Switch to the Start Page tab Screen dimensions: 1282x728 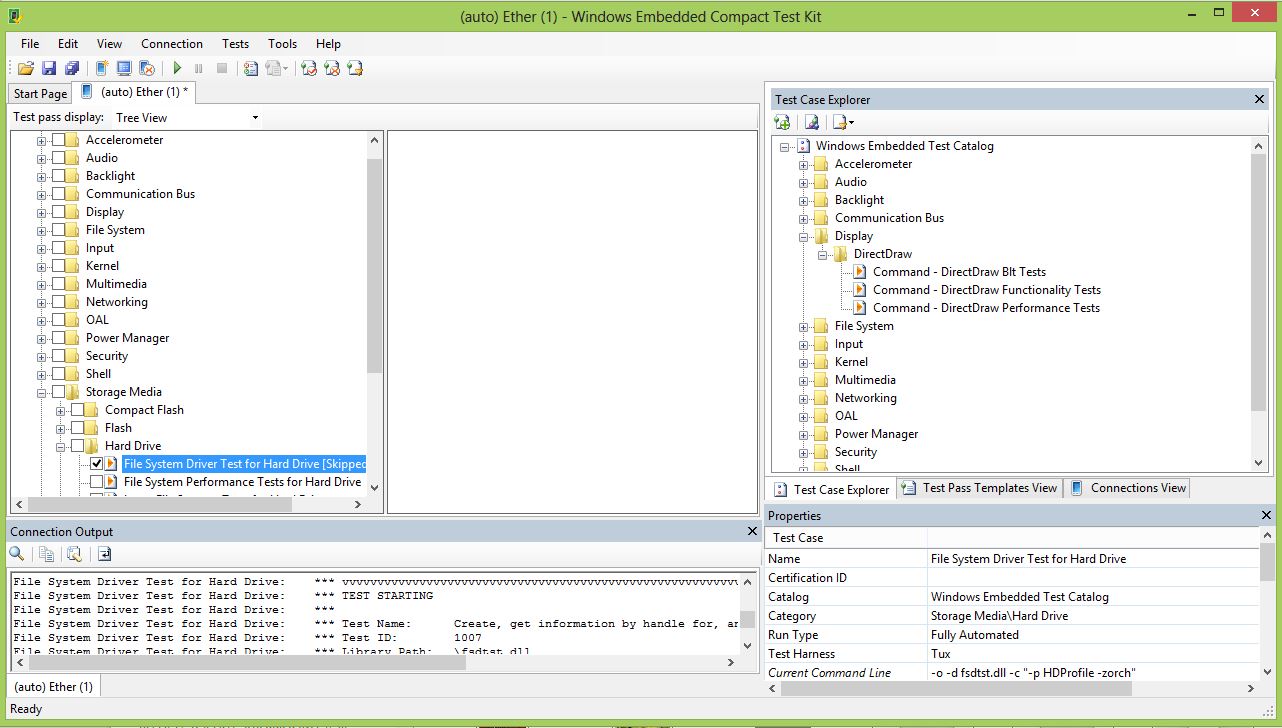40,94
